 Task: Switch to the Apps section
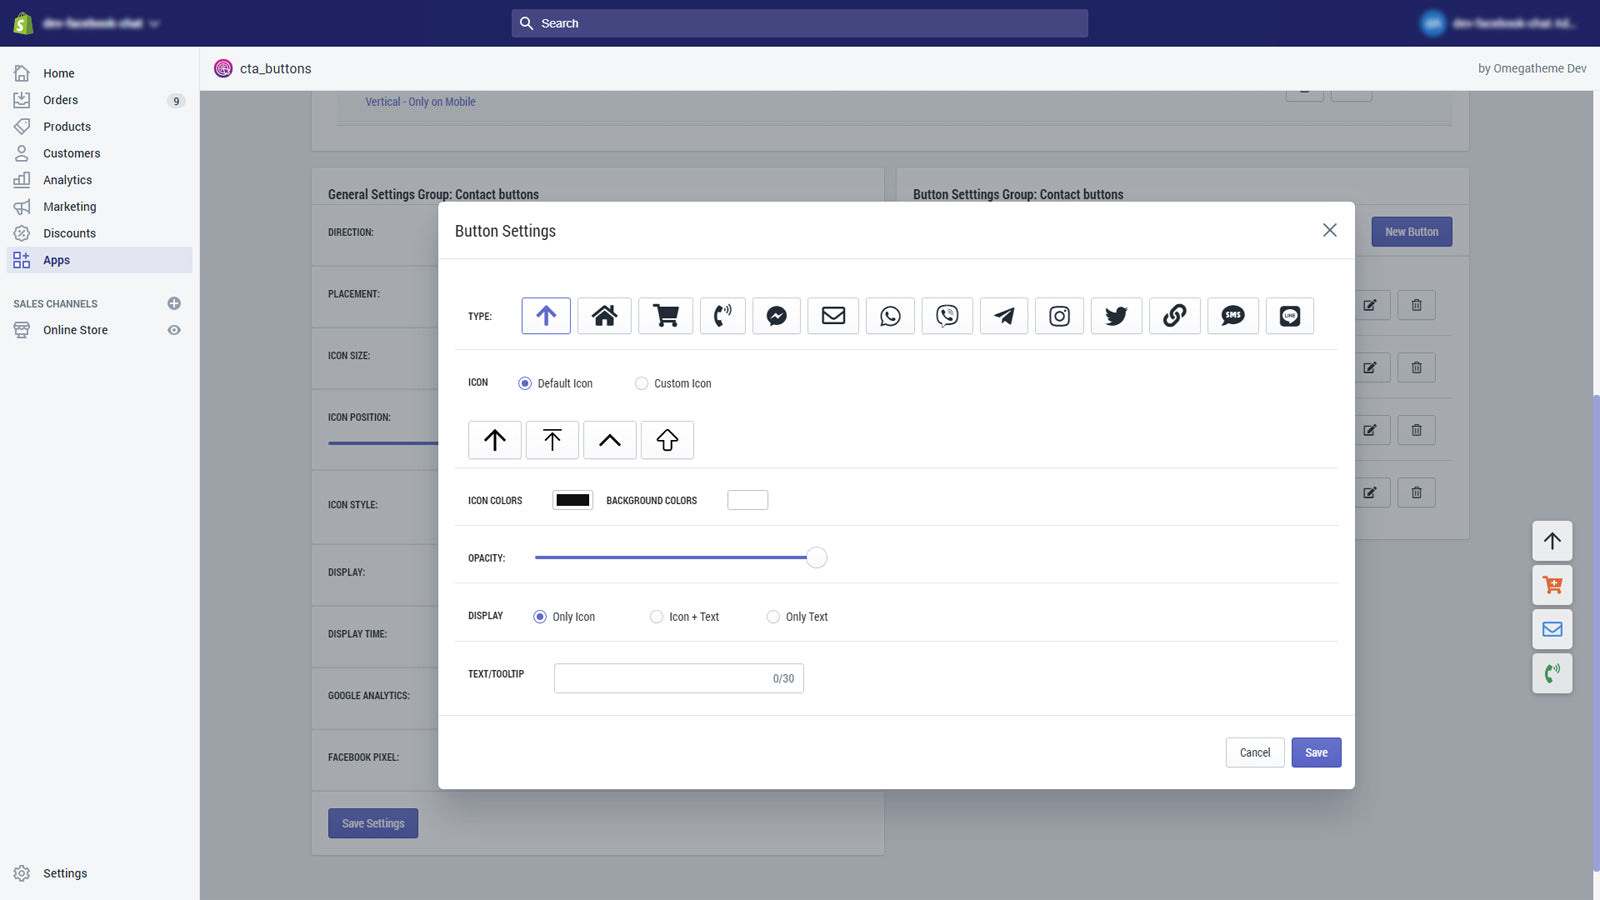(56, 259)
